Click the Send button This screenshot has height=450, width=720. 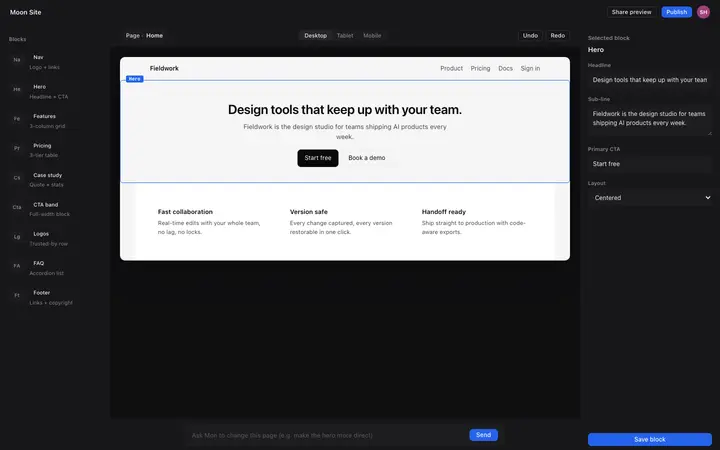tap(483, 435)
